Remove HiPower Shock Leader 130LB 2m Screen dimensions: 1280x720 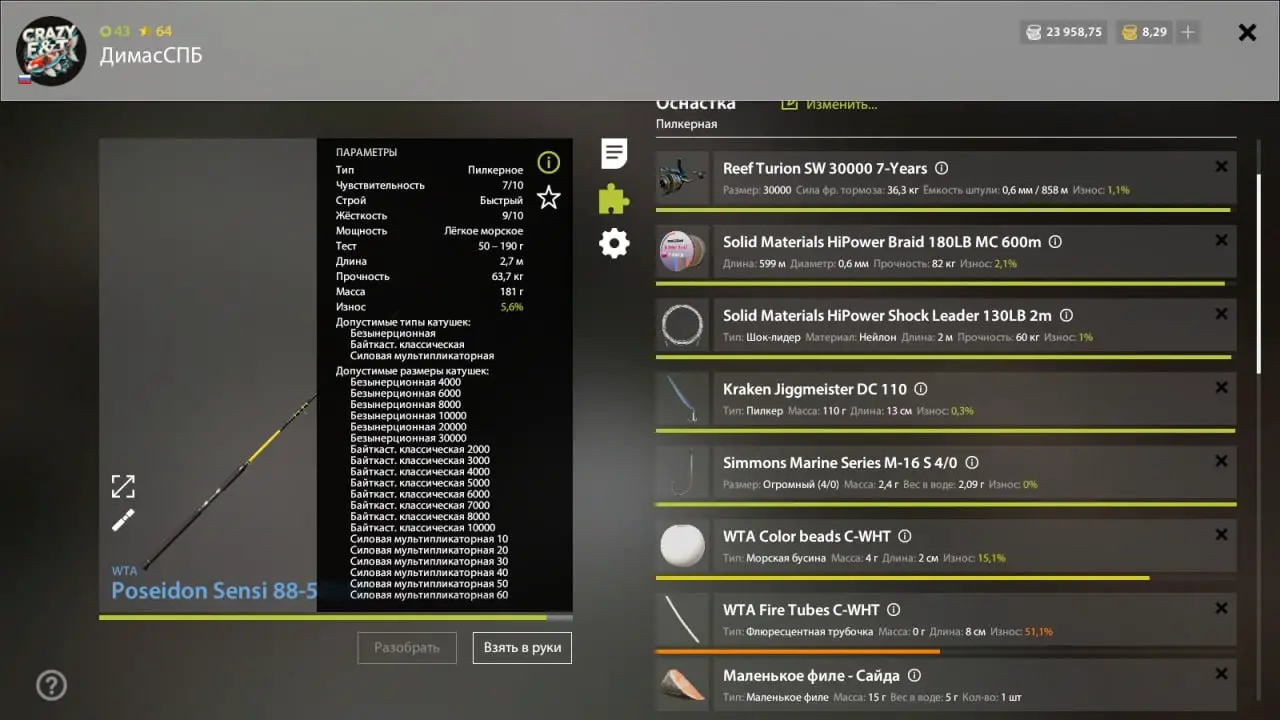(x=1221, y=314)
